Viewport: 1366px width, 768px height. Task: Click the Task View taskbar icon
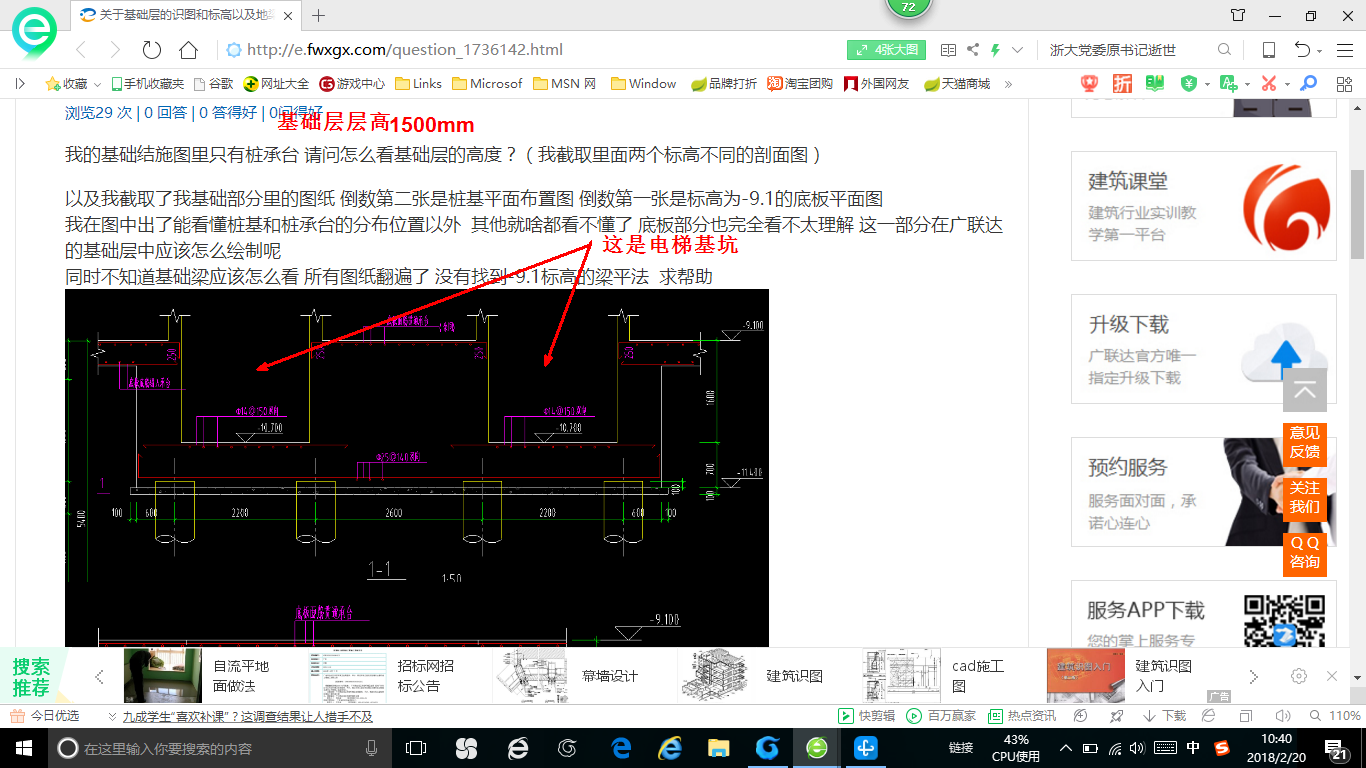(415, 748)
